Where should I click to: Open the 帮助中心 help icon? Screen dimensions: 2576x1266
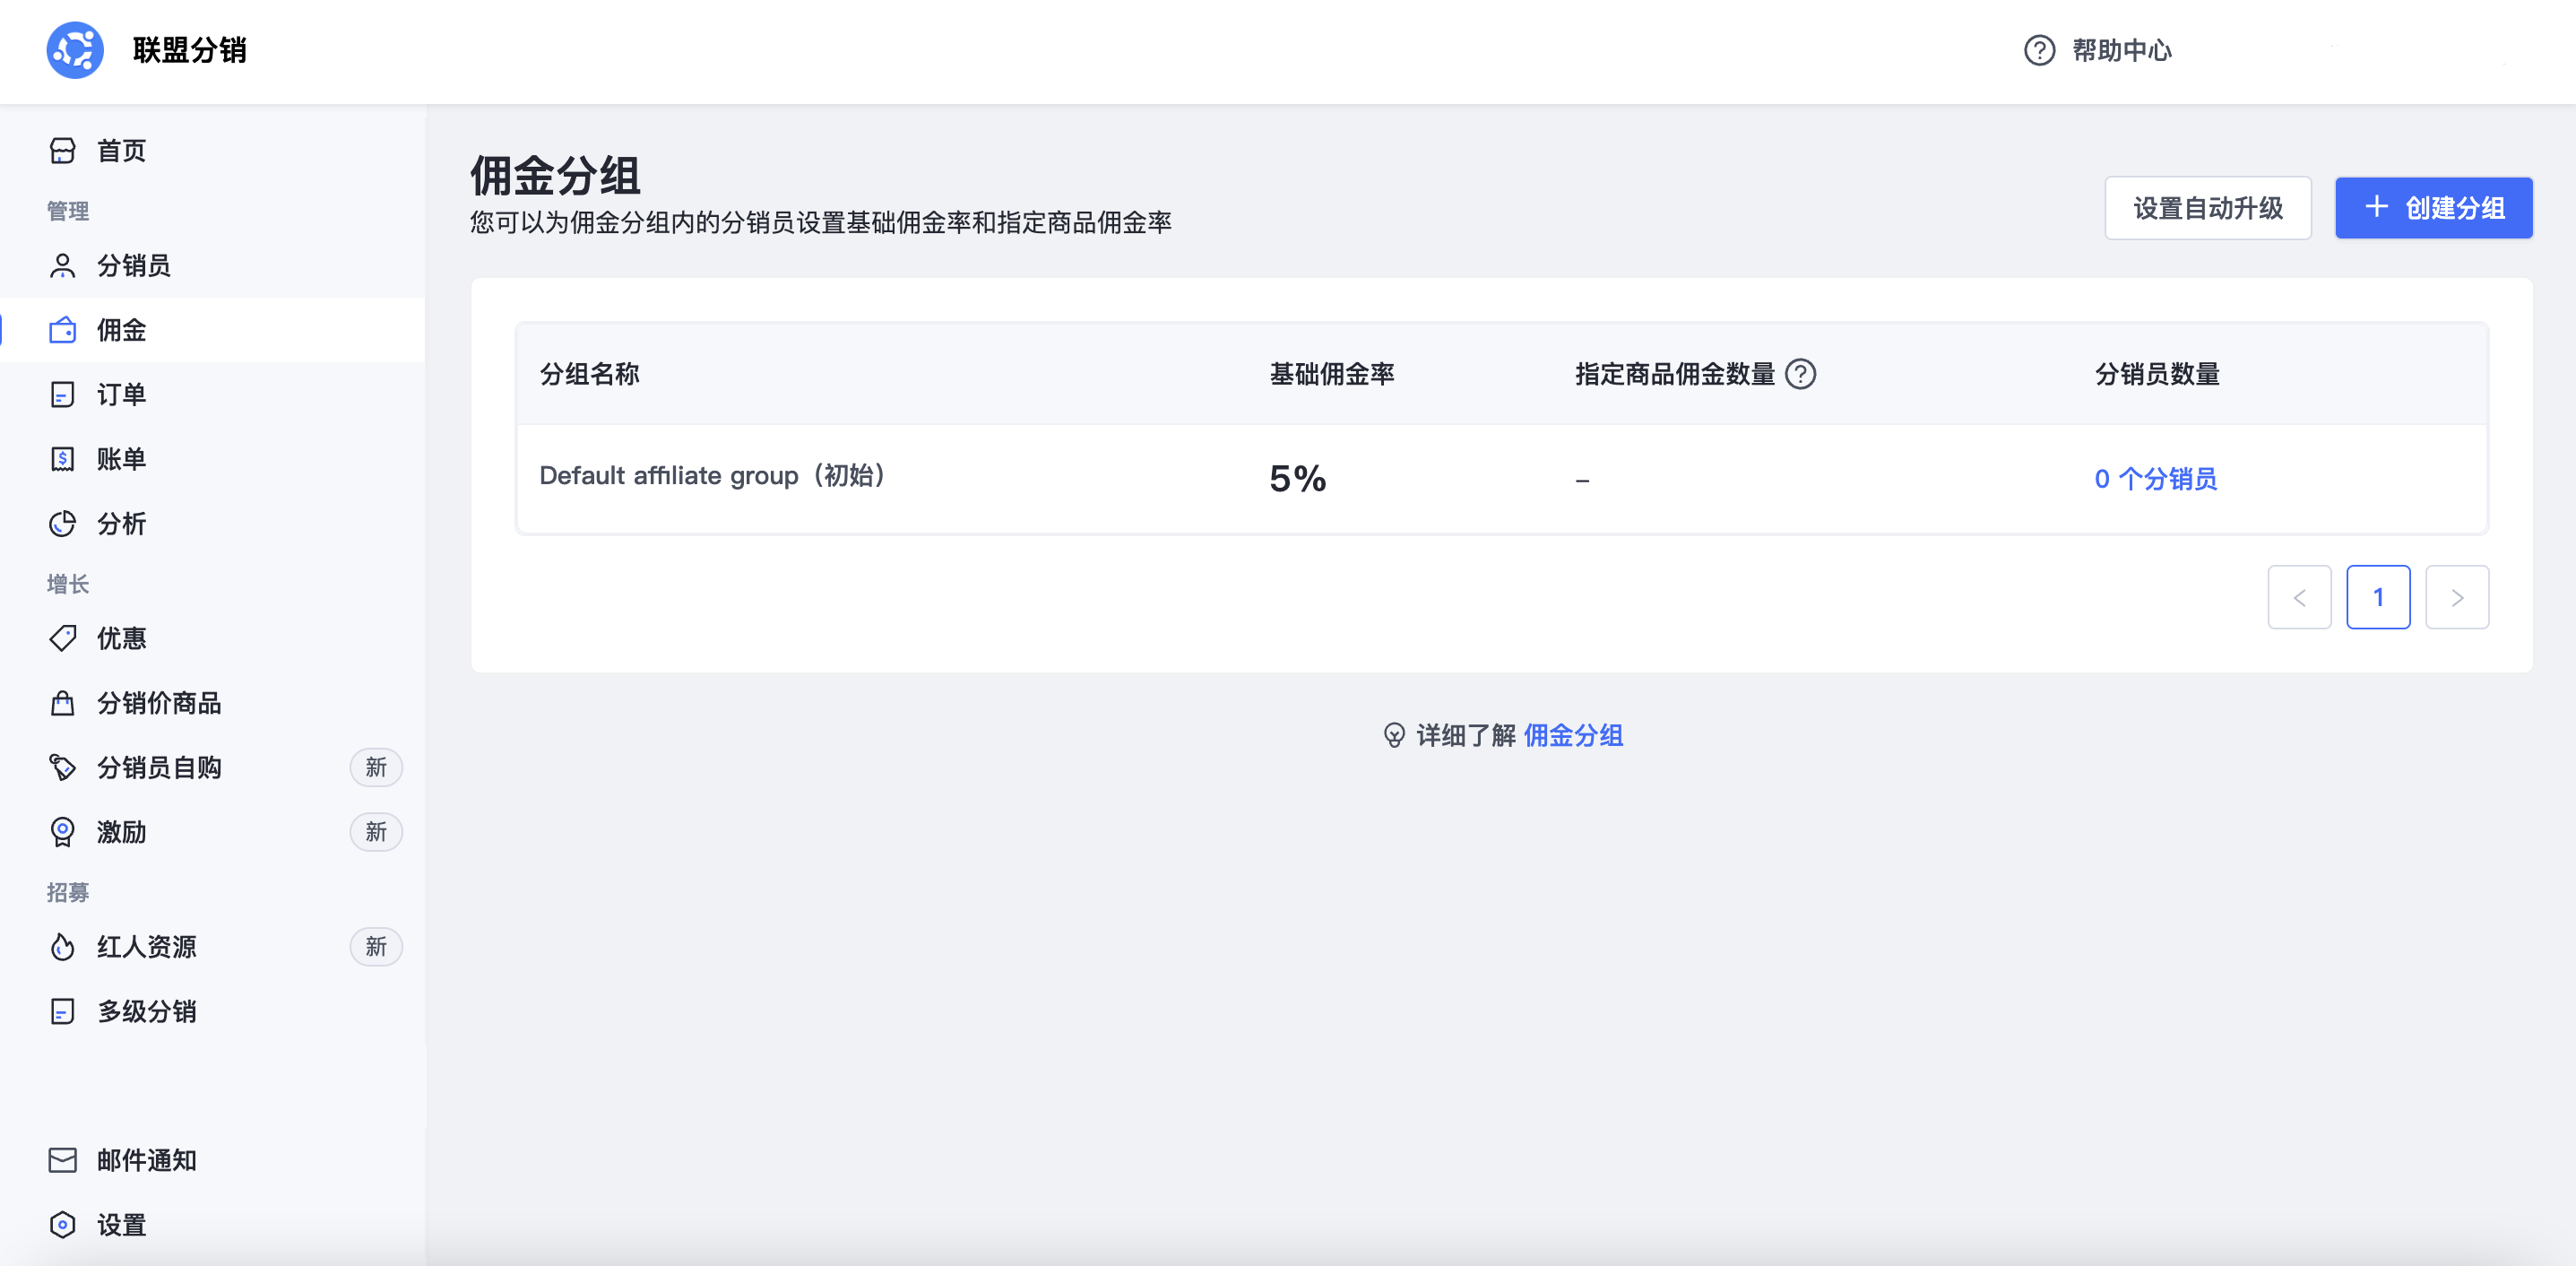pos(2039,50)
